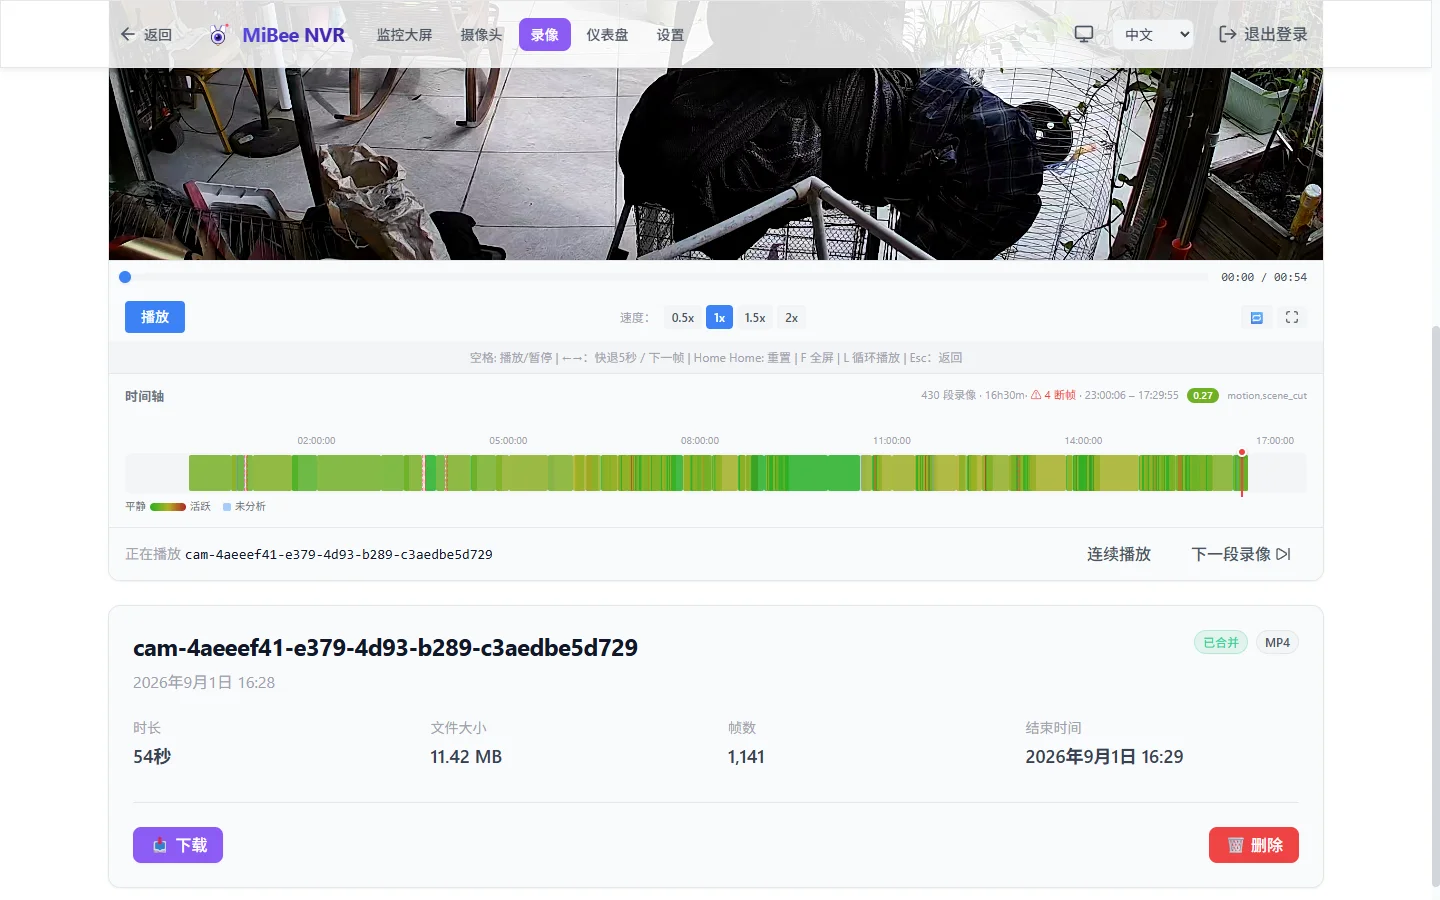Set playback speed to 1.5x

[755, 318]
